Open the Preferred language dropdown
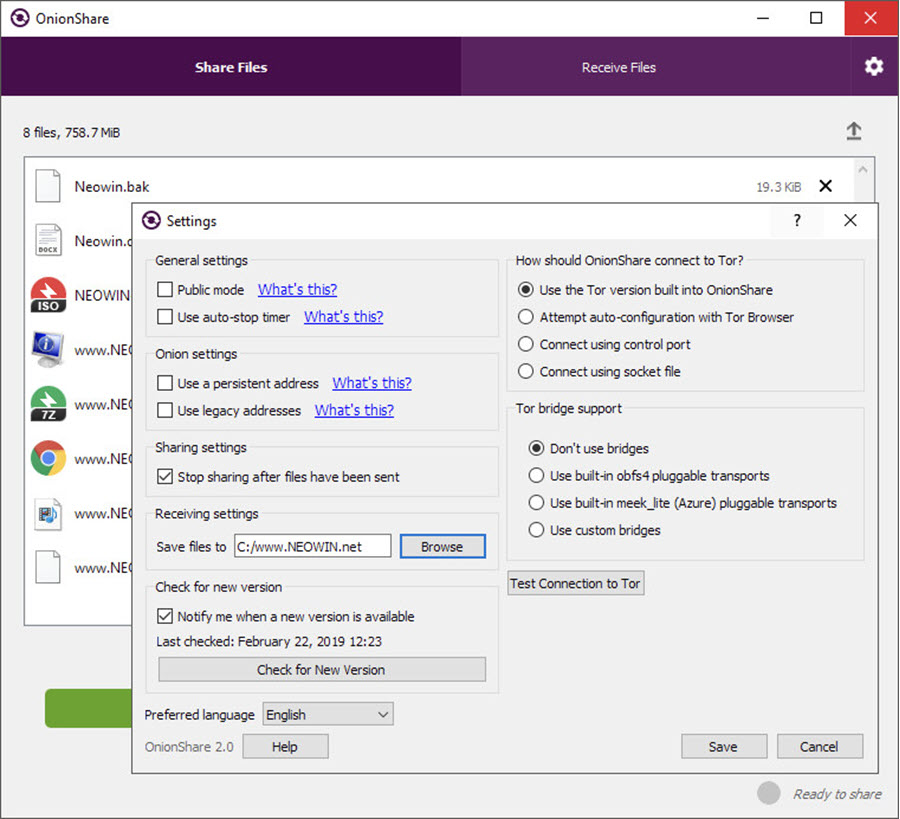The image size is (900, 819). 328,715
